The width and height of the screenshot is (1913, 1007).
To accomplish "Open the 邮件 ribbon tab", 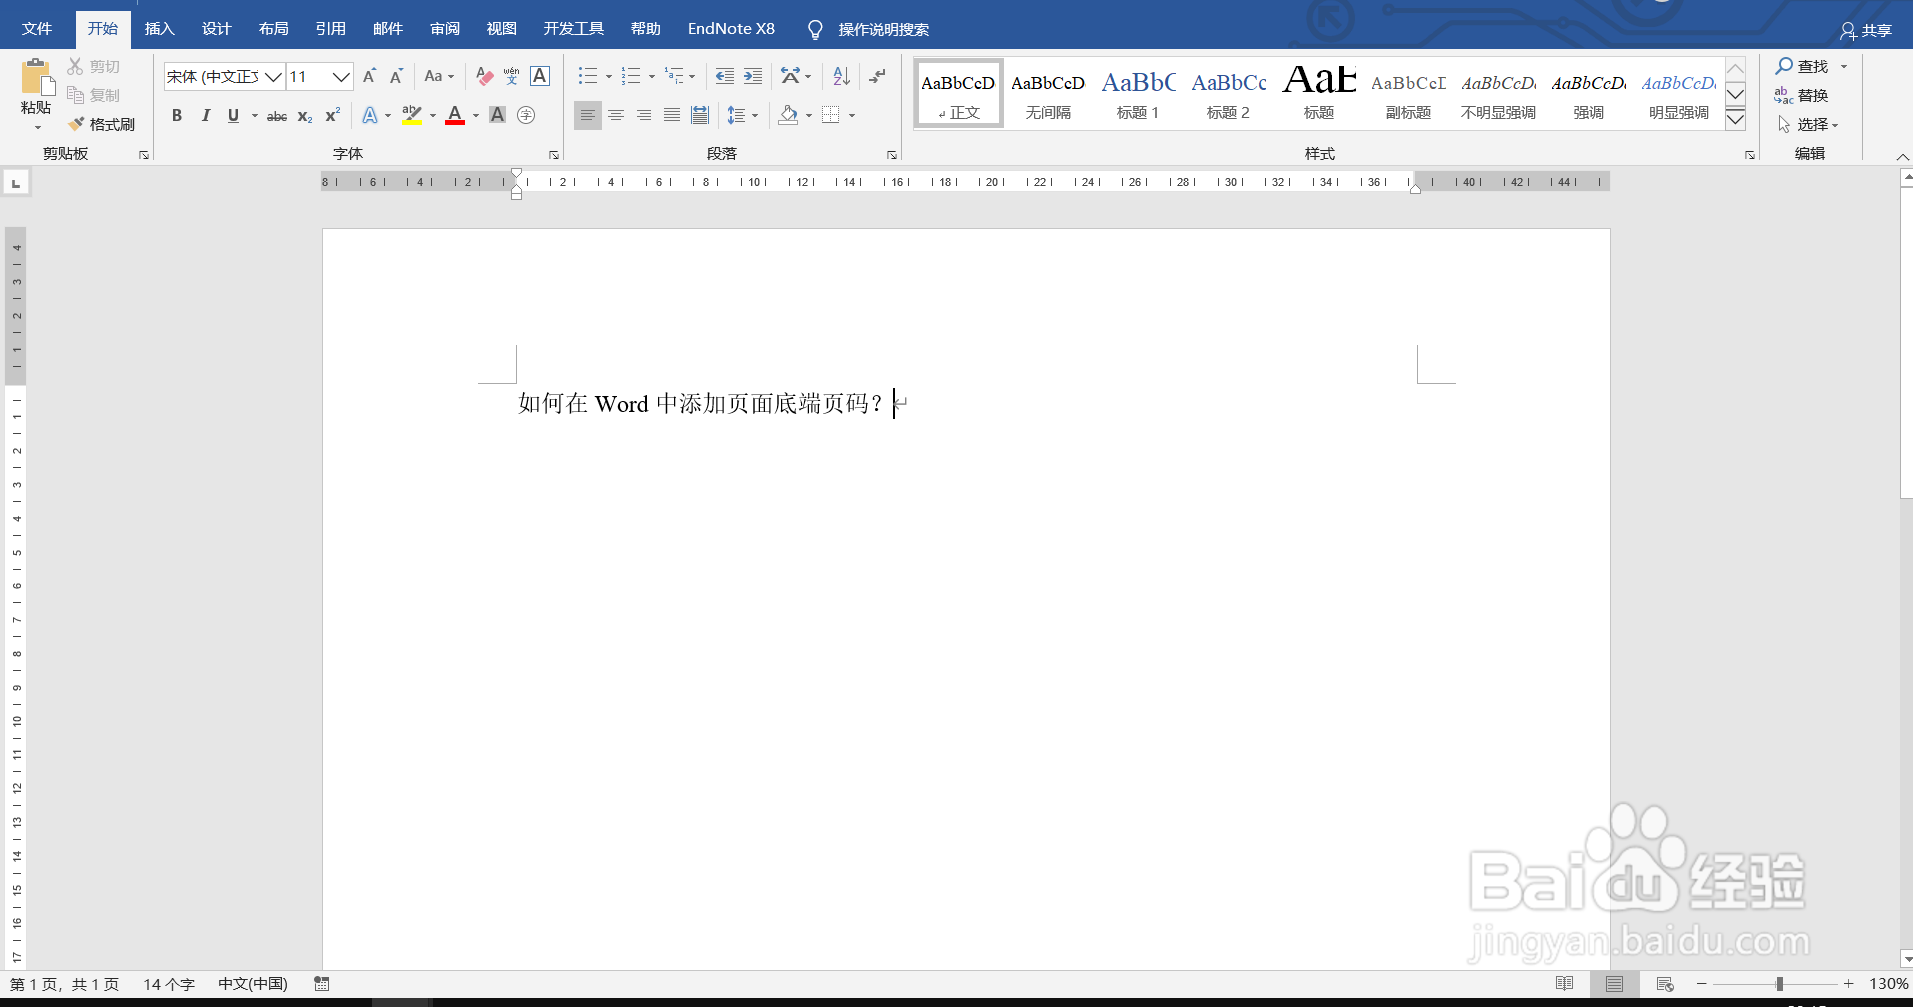I will point(387,28).
